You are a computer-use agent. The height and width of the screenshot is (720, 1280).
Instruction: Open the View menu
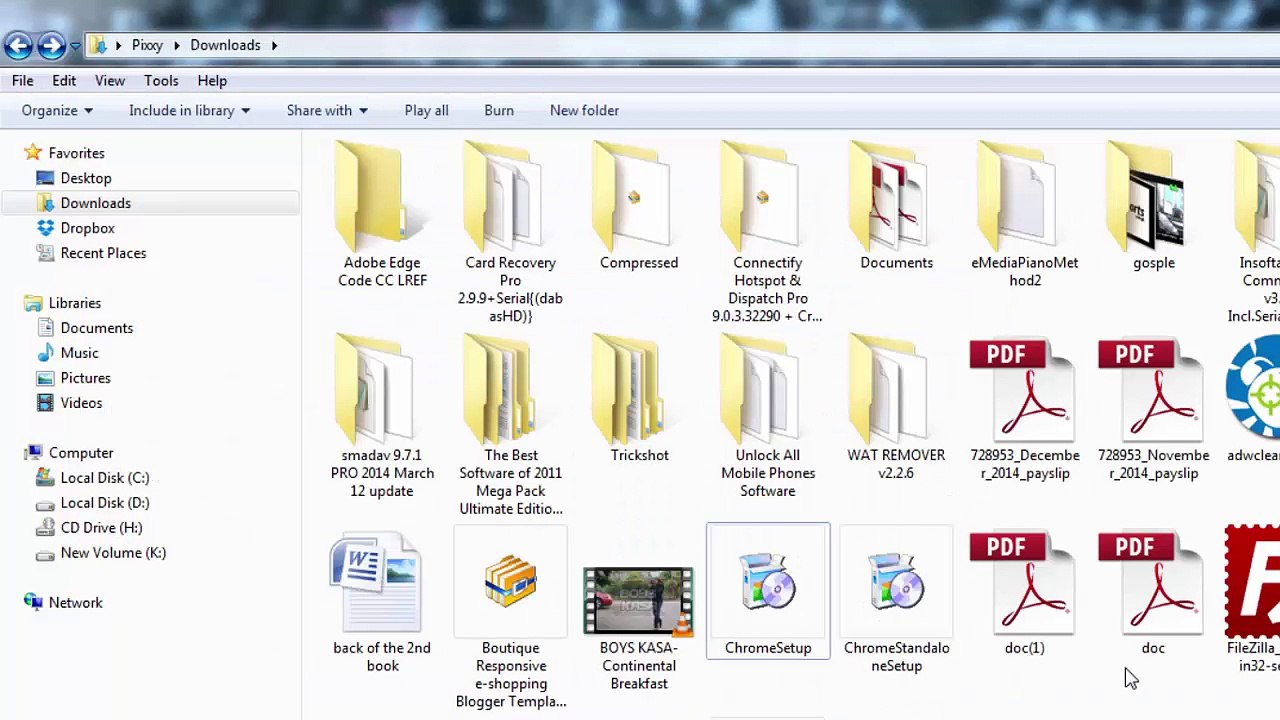[110, 80]
